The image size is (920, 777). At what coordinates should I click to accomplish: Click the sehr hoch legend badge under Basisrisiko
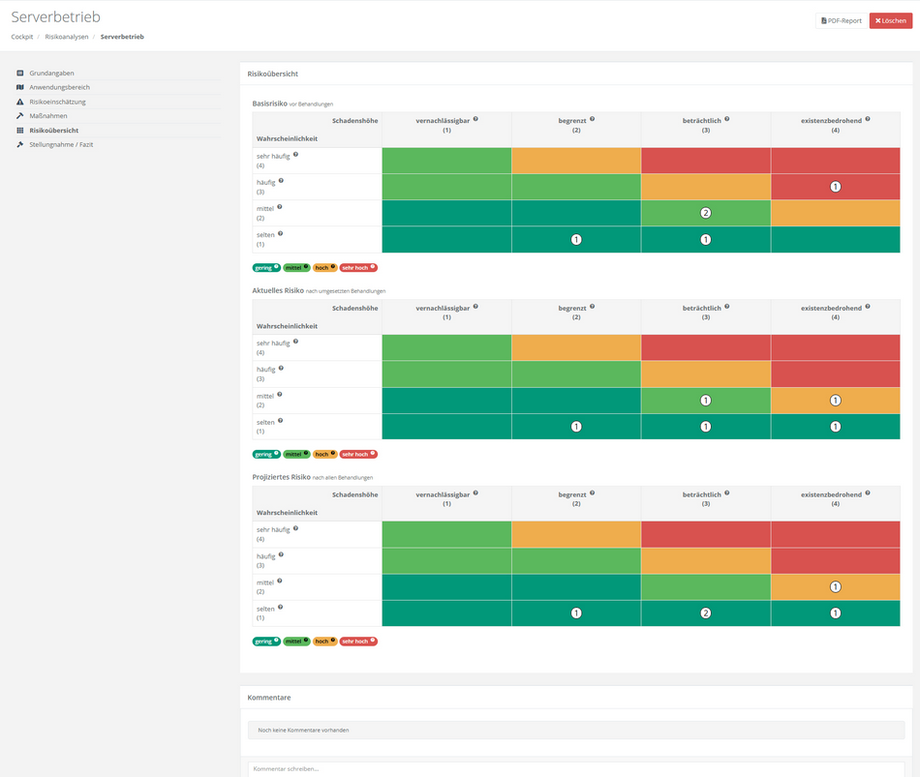[x=358, y=267]
